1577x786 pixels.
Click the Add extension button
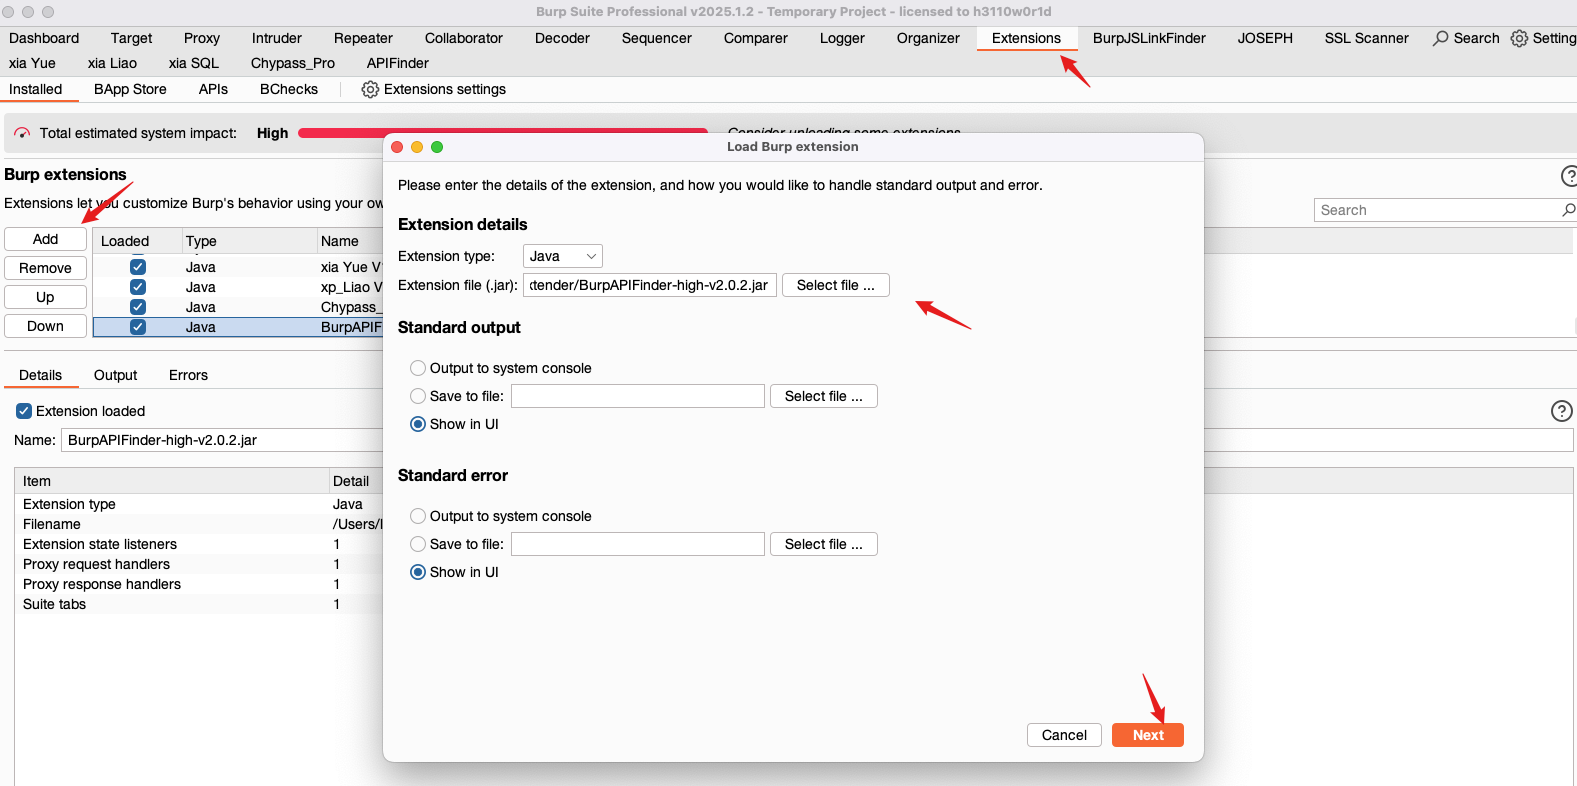45,239
